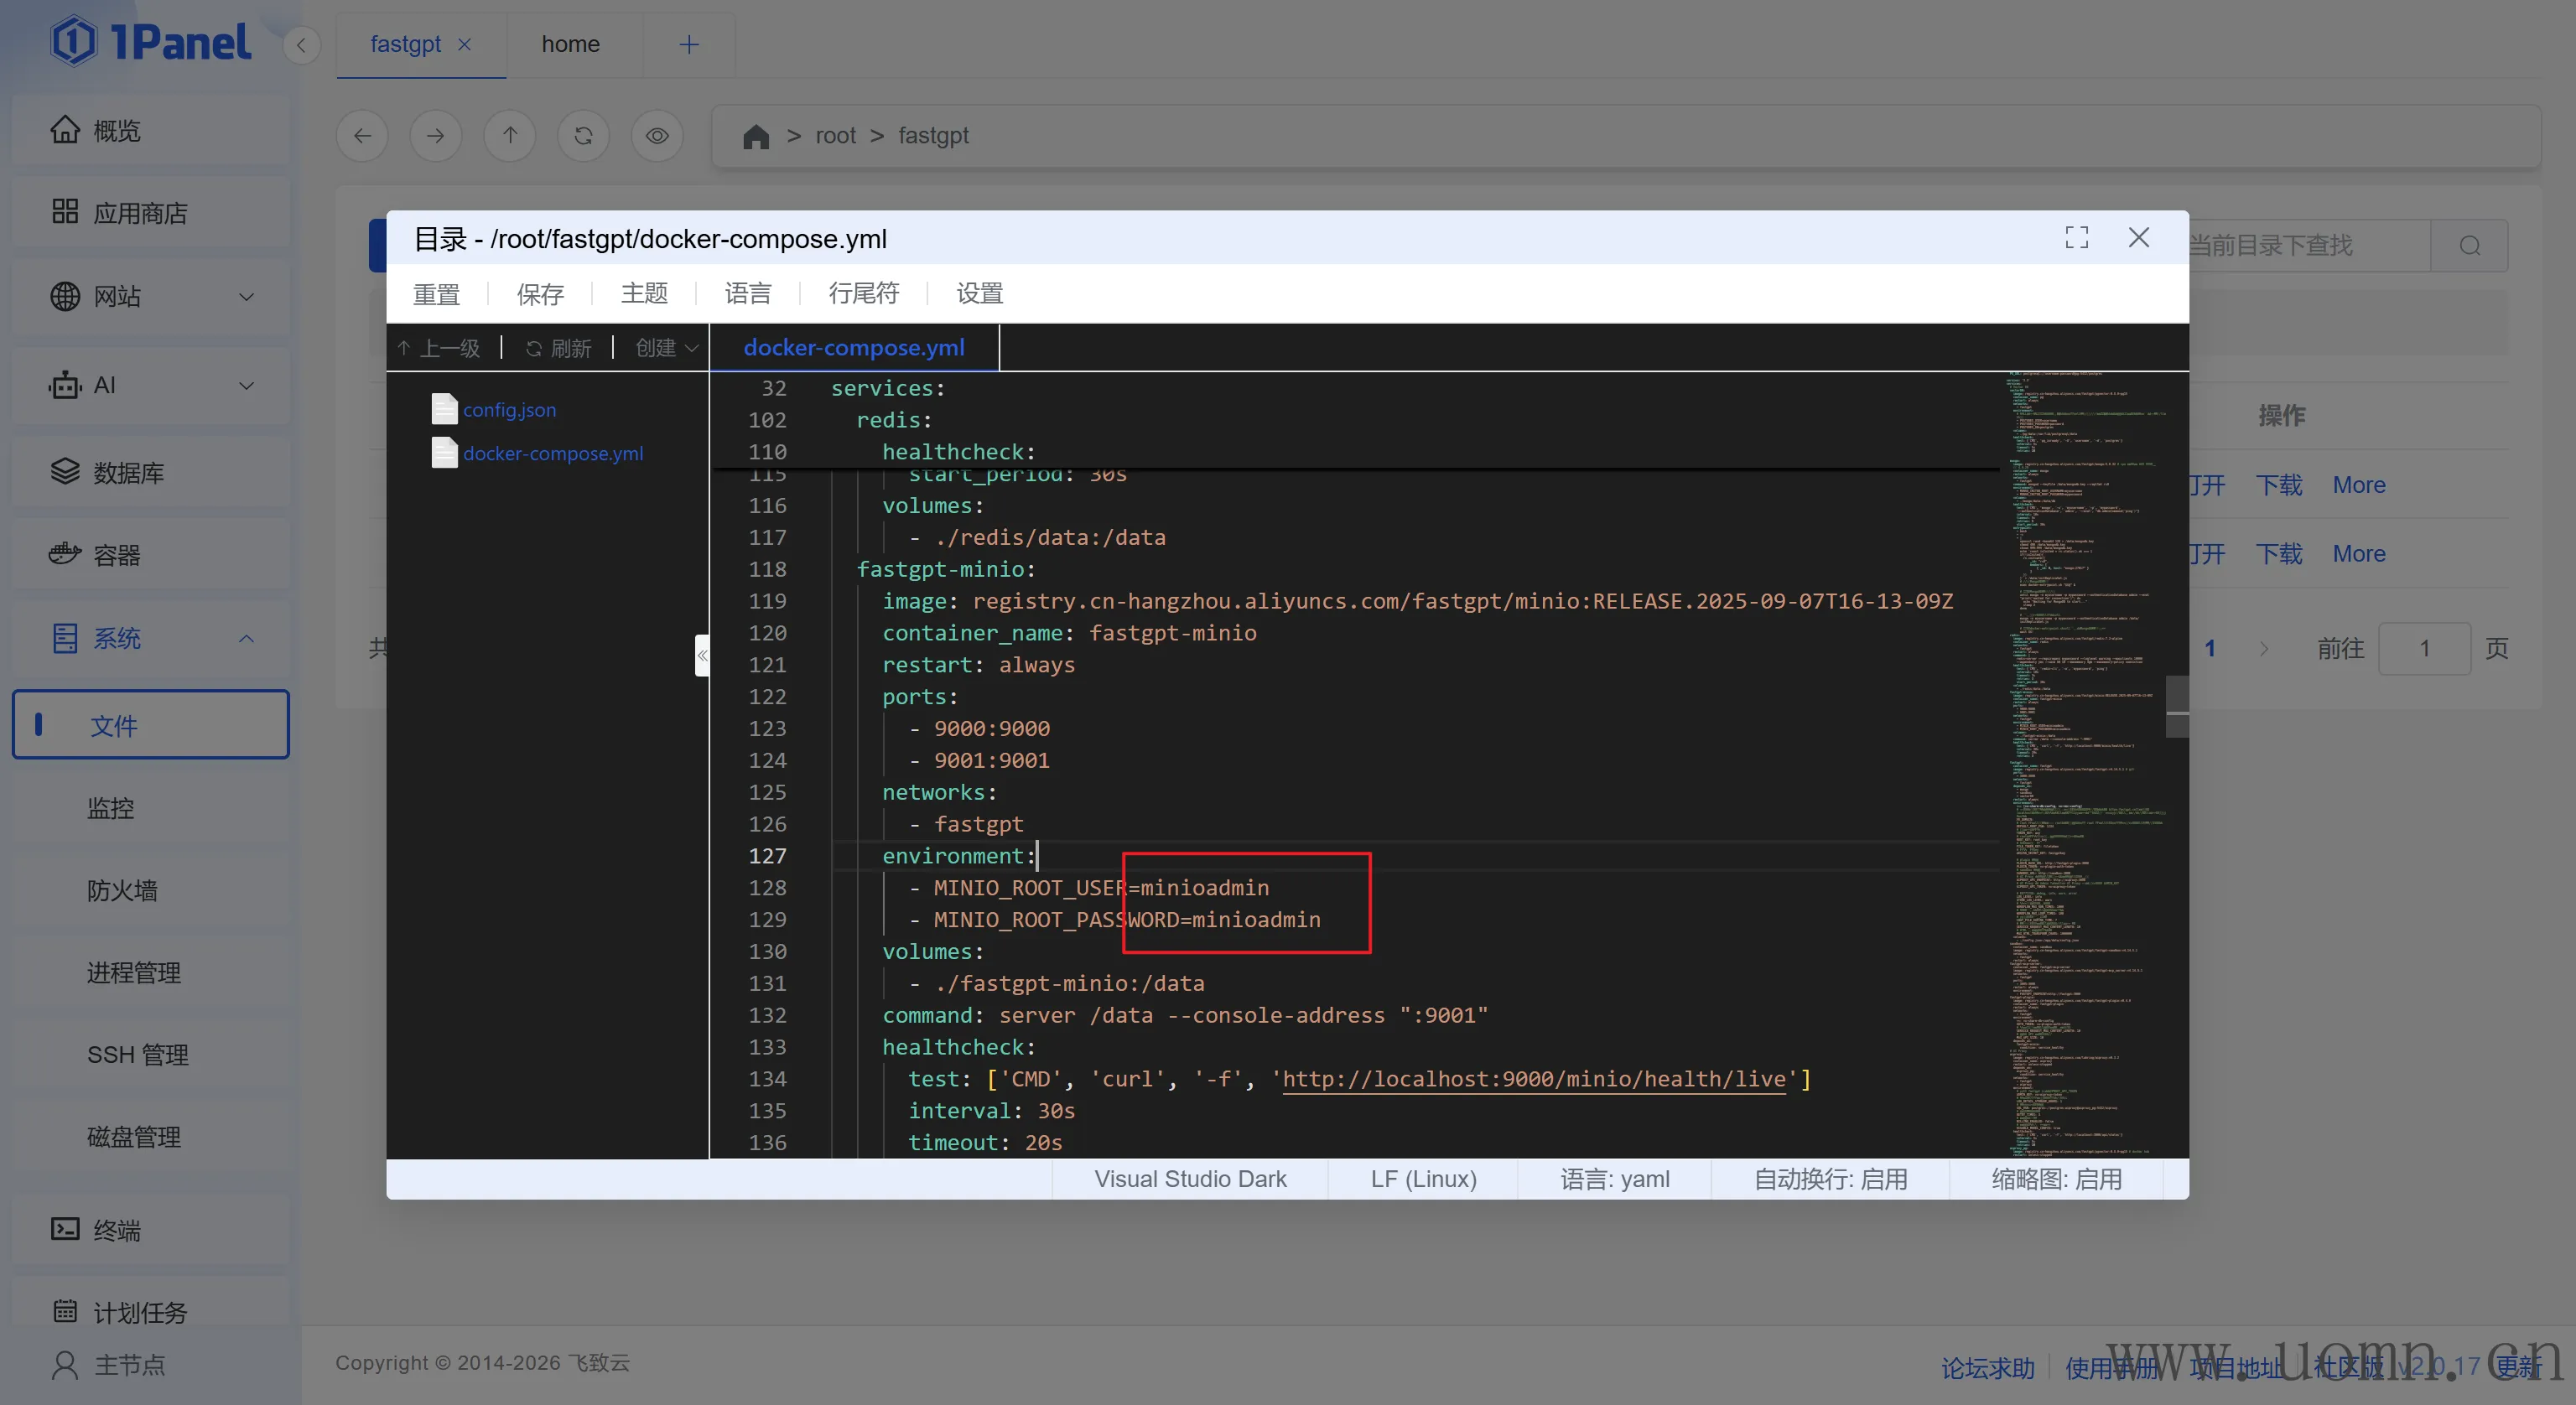Switch to the home tab
The image size is (2576, 1405).
570,44
